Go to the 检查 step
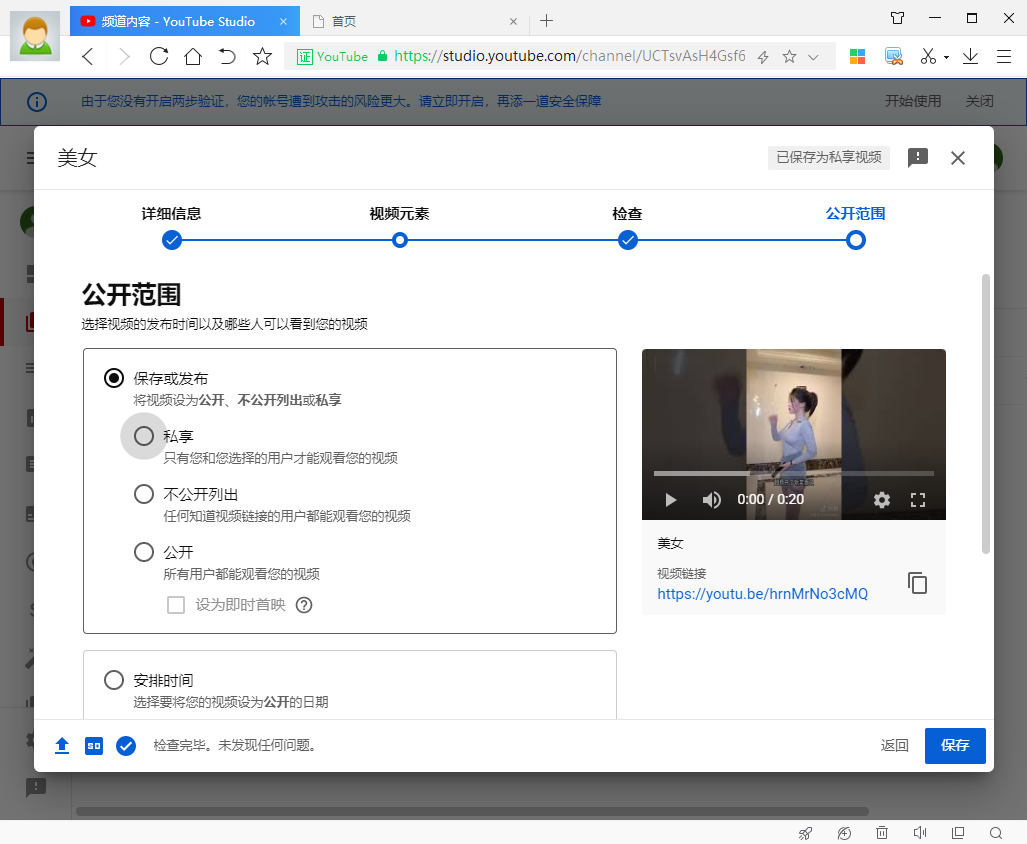Screen dimensions: 1027x844 click(627, 227)
